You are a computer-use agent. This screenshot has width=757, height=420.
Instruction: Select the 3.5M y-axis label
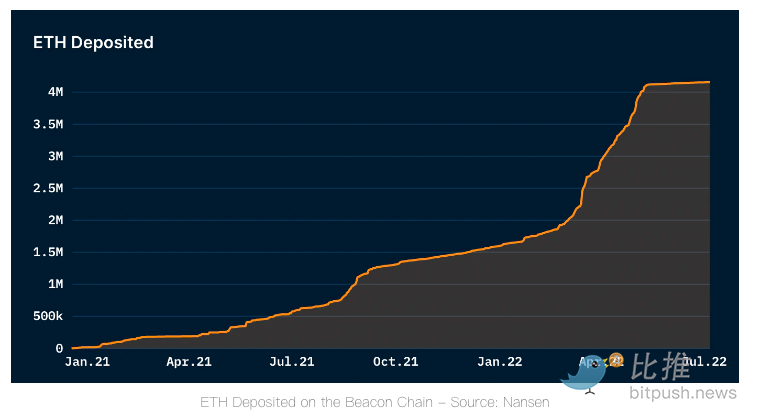(x=48, y=125)
